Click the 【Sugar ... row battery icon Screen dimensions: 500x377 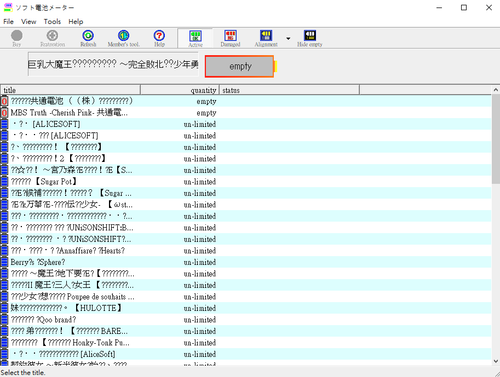click(4, 193)
